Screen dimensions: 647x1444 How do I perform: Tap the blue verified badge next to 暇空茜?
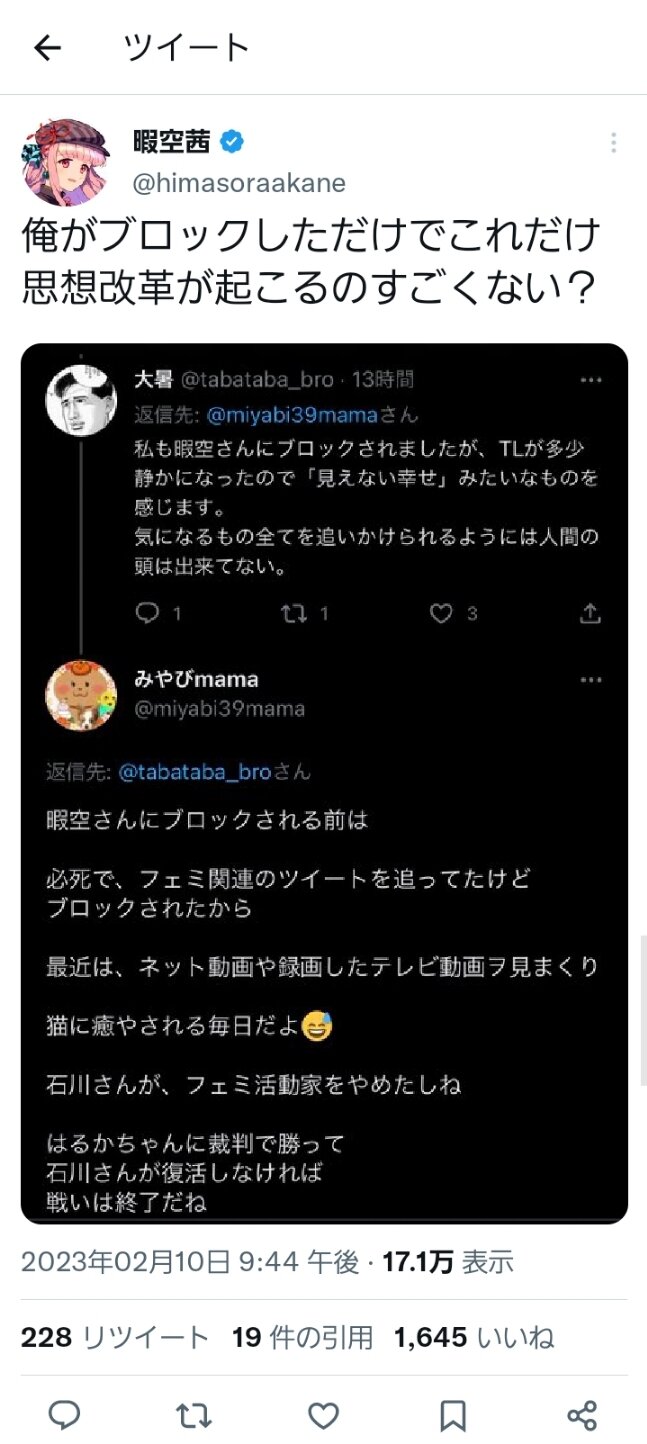pos(231,143)
